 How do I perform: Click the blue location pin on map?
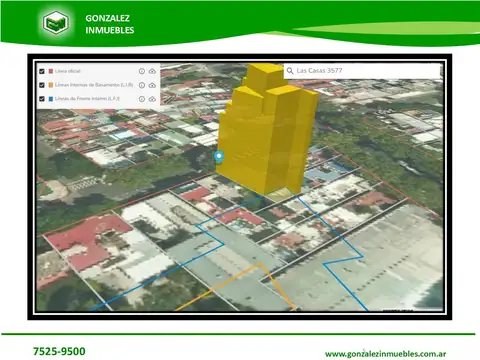click(219, 157)
